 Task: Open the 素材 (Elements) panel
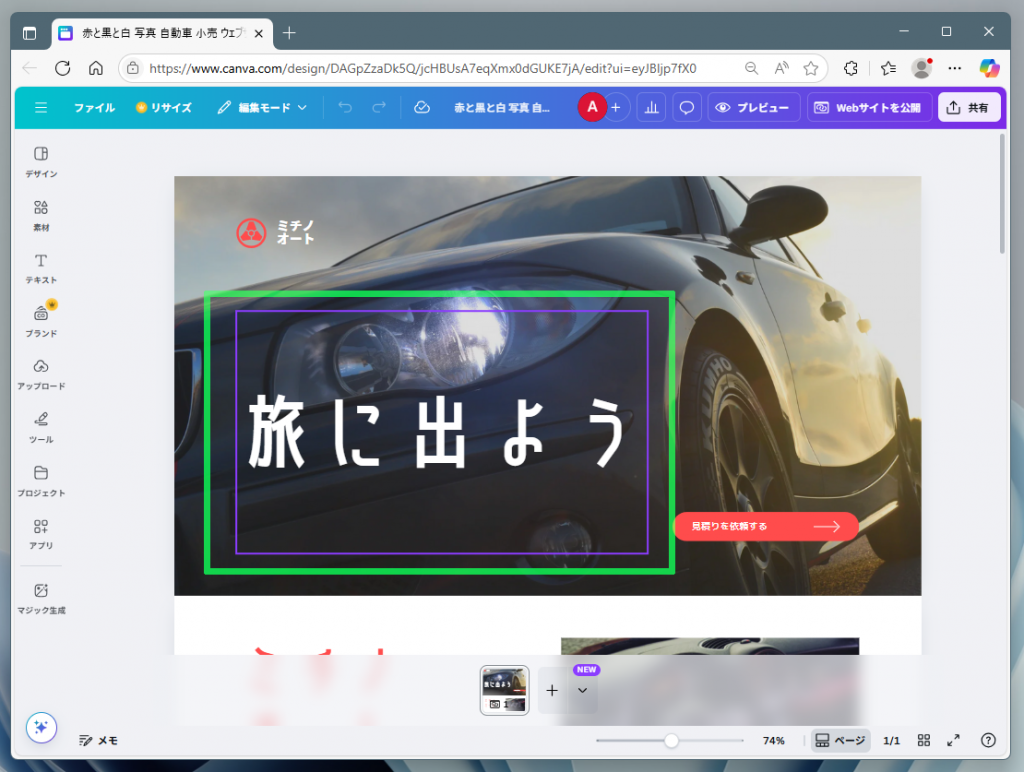(40, 215)
